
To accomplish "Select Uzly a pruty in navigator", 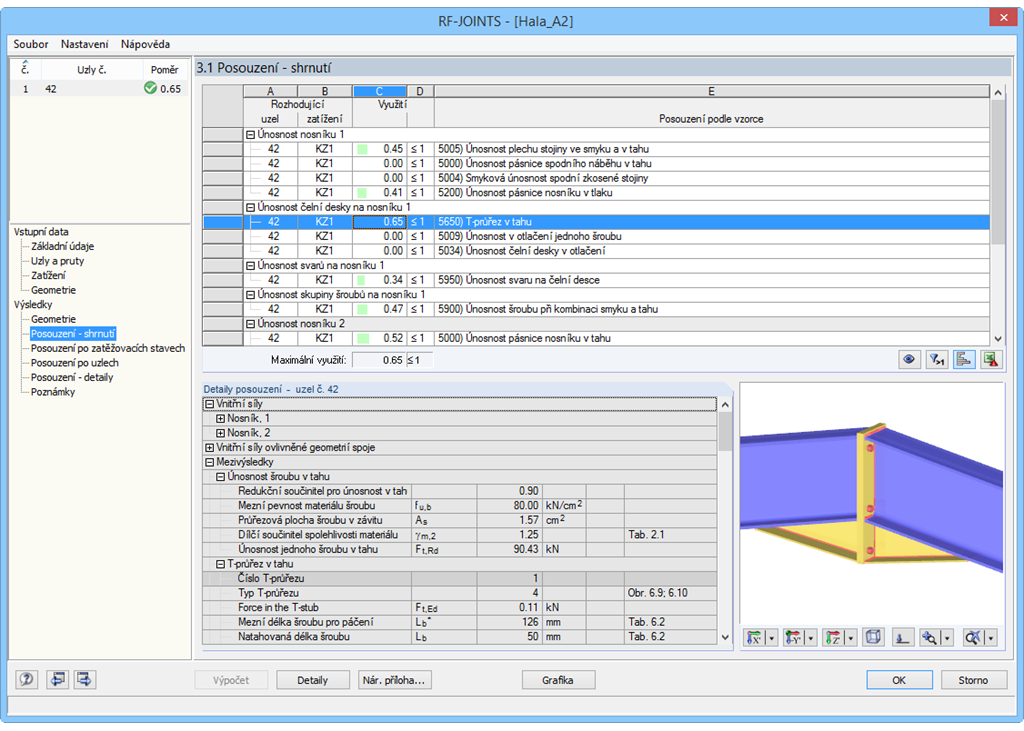I will [x=57, y=261].
